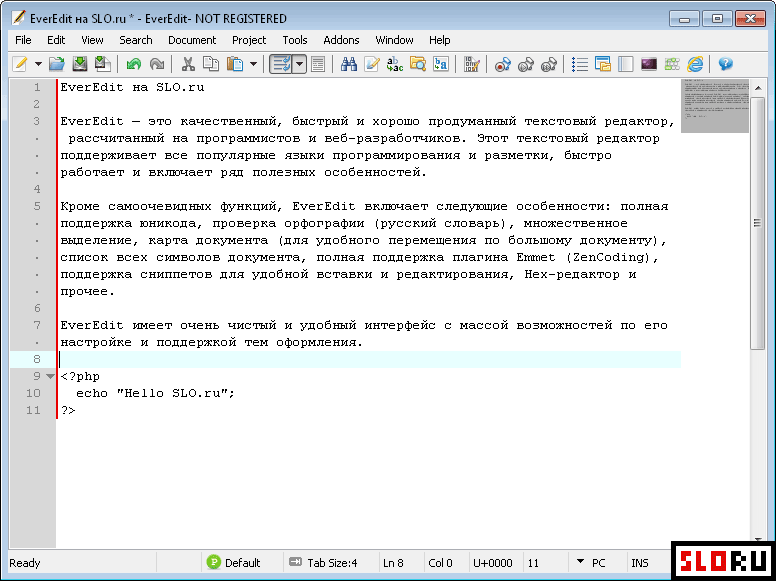Viewport: 776px width, 581px height.
Task: Open the word wrap mode dropdown arrow
Action: pos(299,64)
